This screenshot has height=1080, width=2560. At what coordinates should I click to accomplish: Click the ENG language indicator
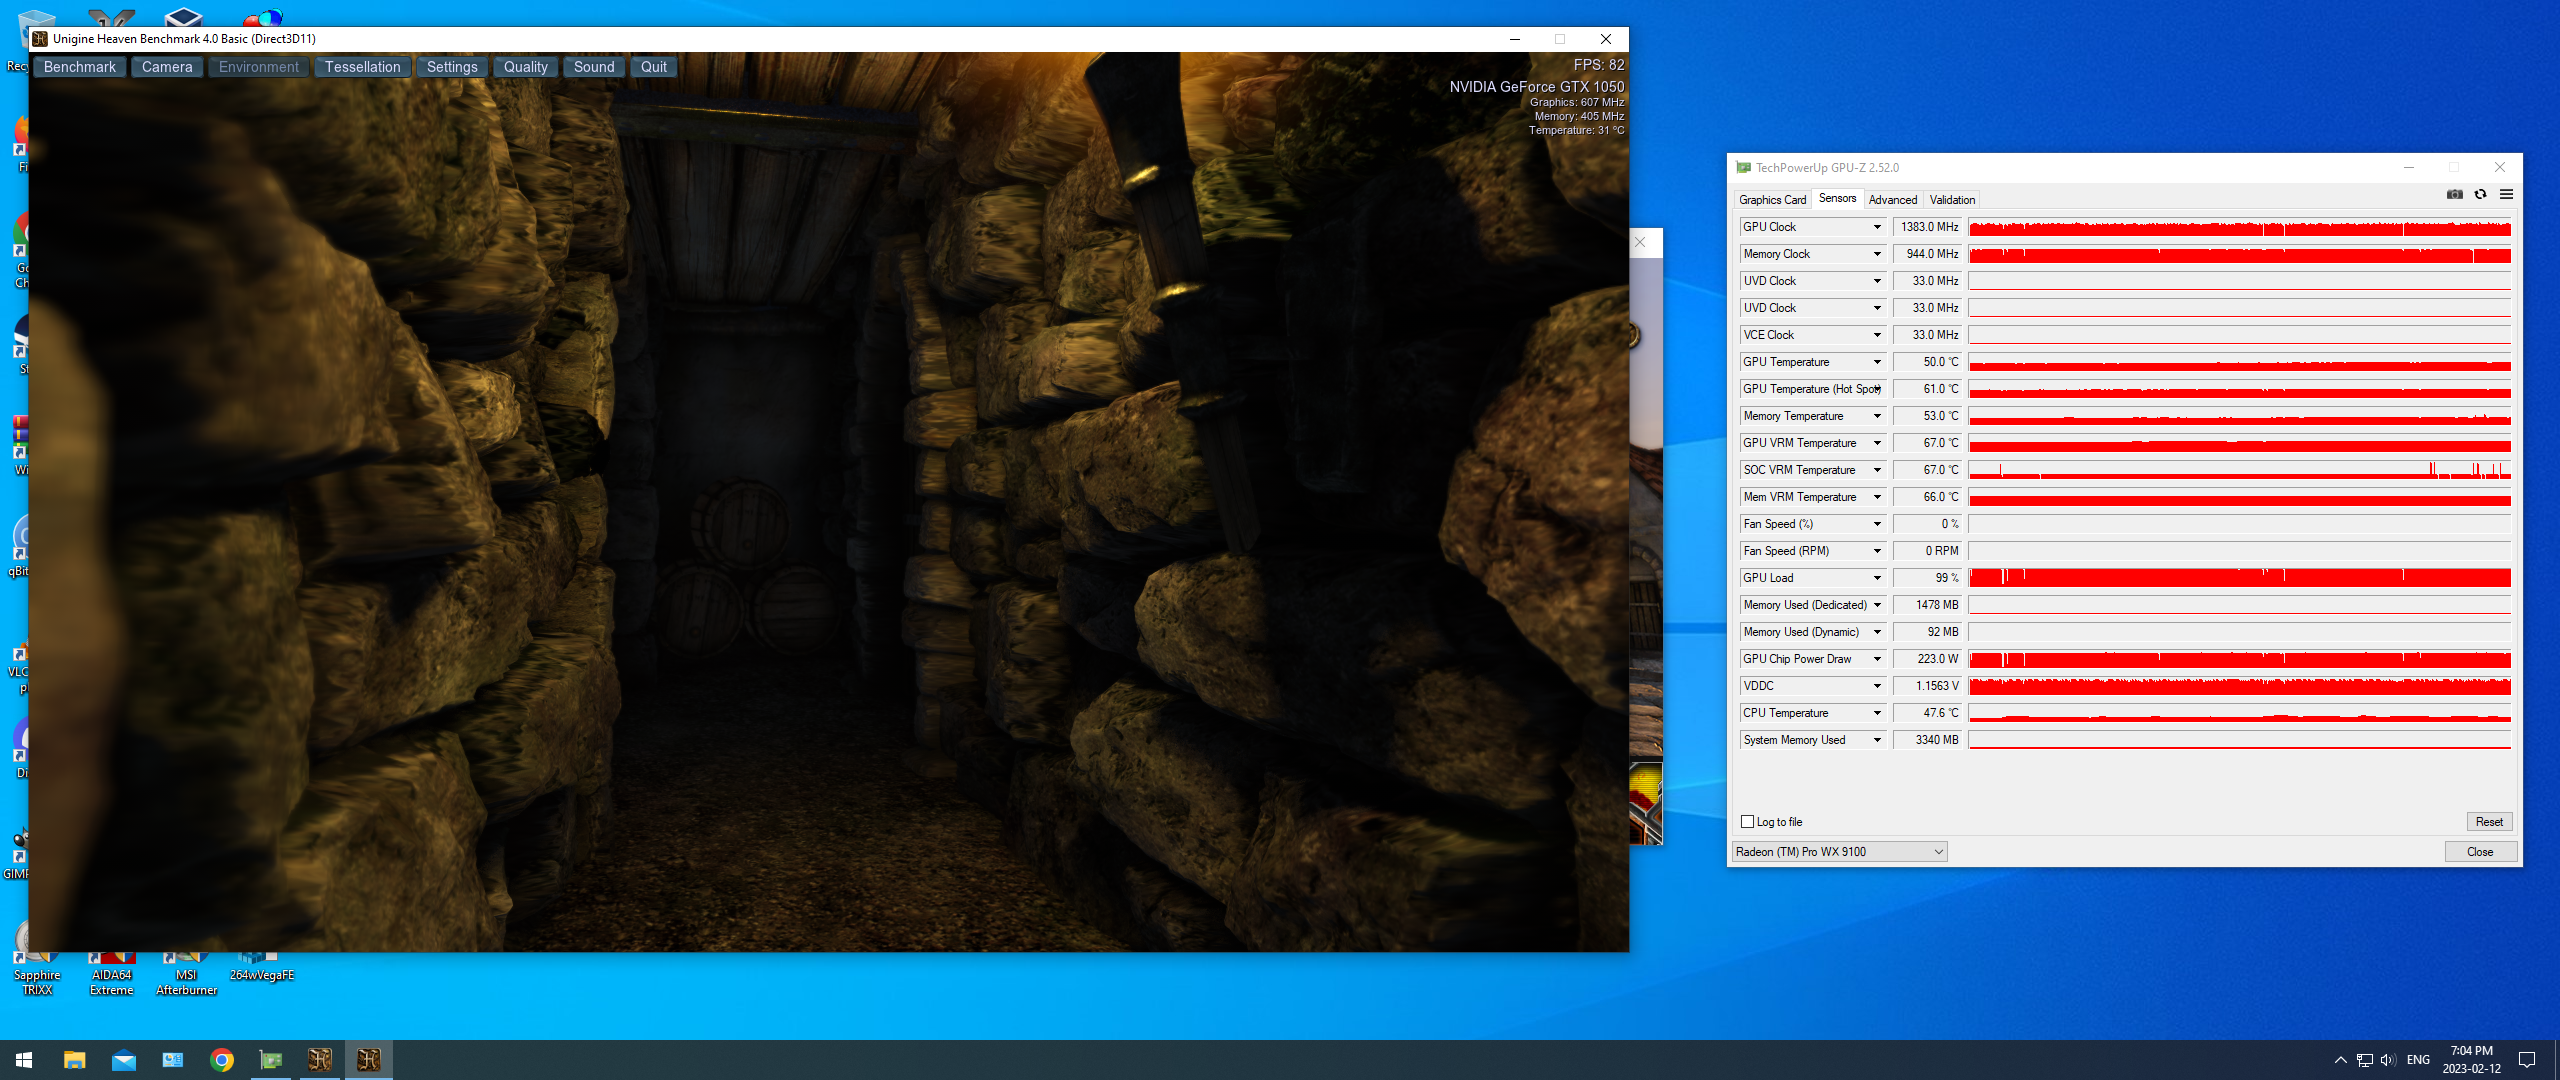click(2418, 1060)
